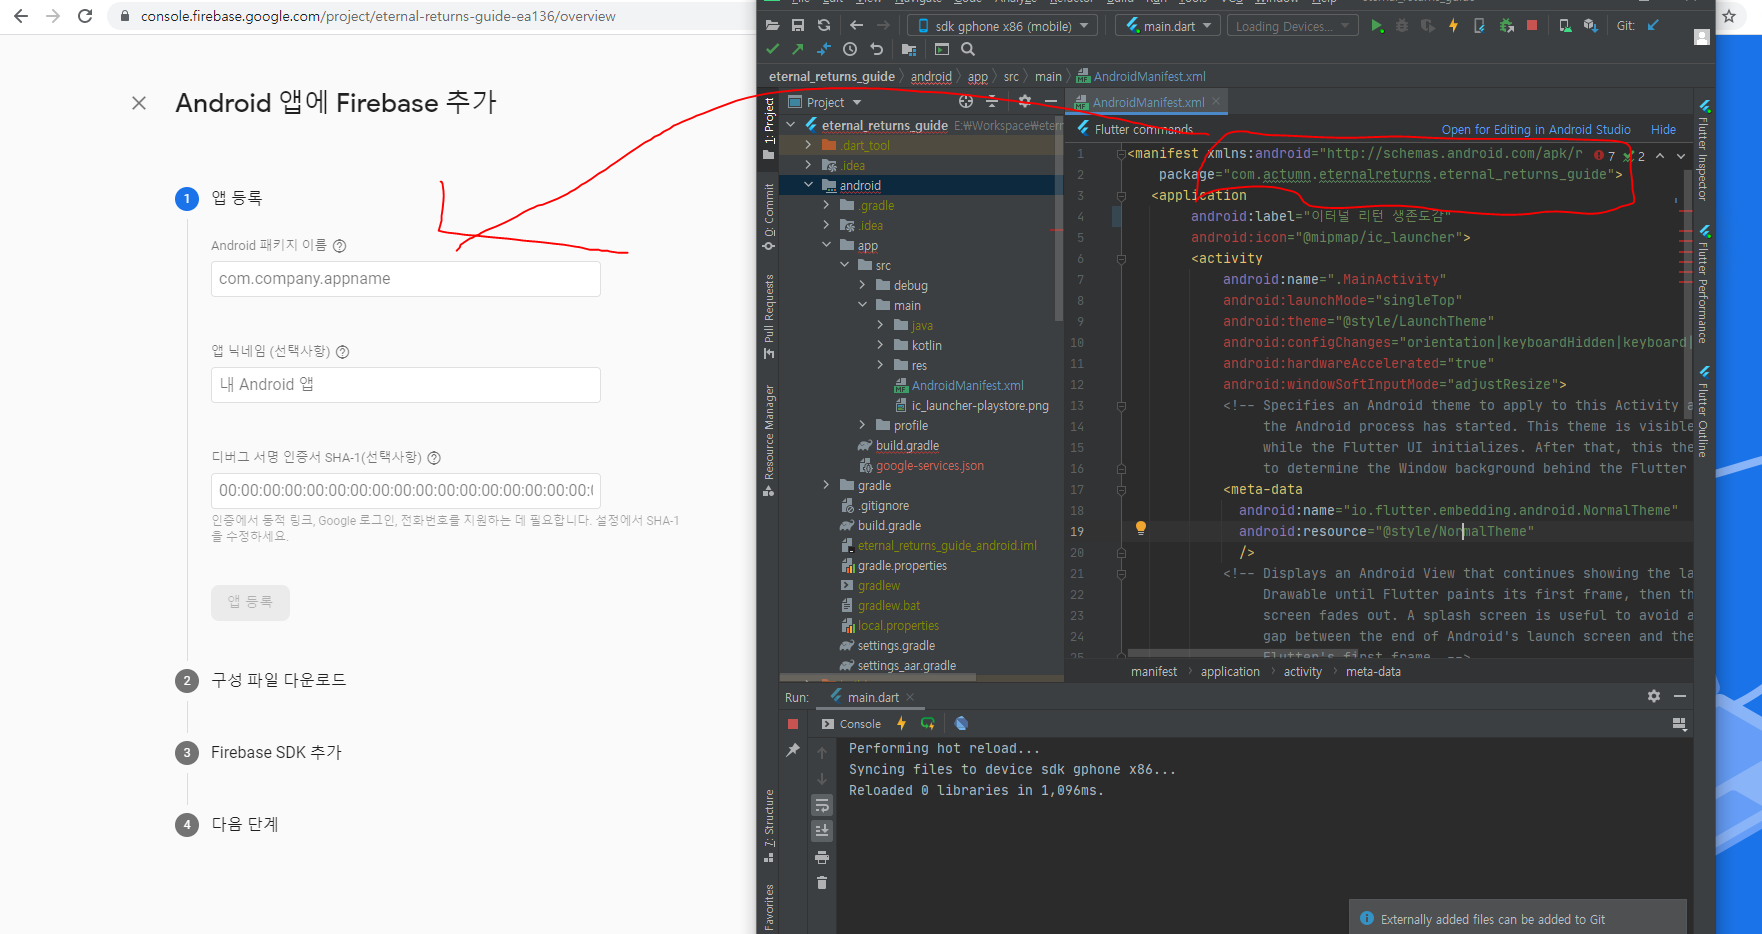
Task: Expand the res folder
Action: [880, 365]
